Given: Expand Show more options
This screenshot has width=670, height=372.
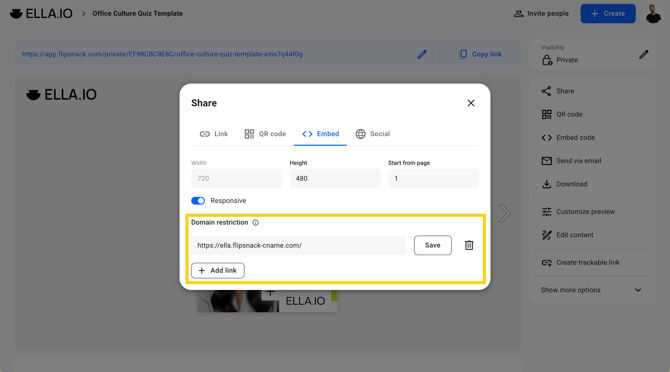Looking at the screenshot, I should [x=591, y=290].
